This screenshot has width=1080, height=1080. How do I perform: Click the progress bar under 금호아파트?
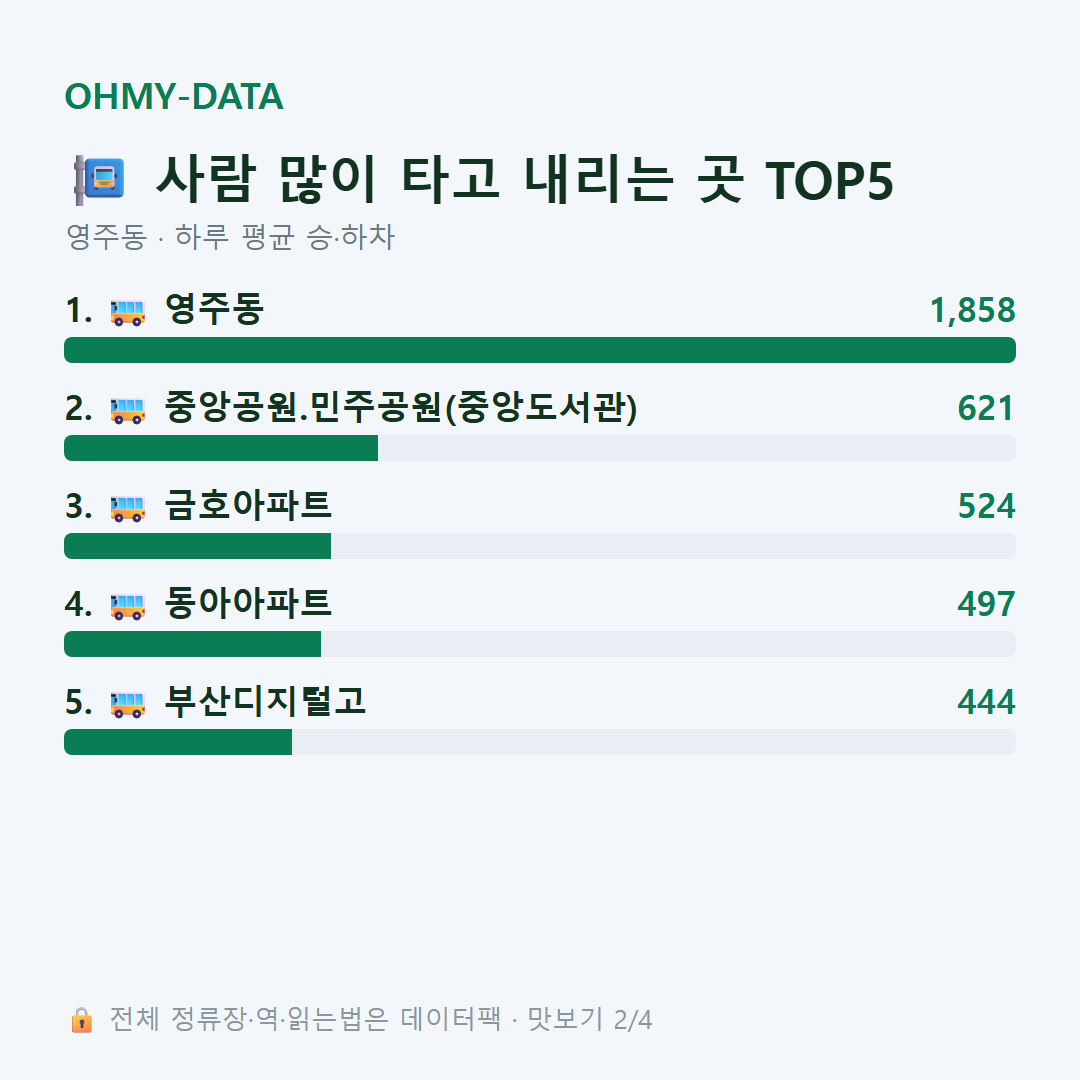point(540,546)
